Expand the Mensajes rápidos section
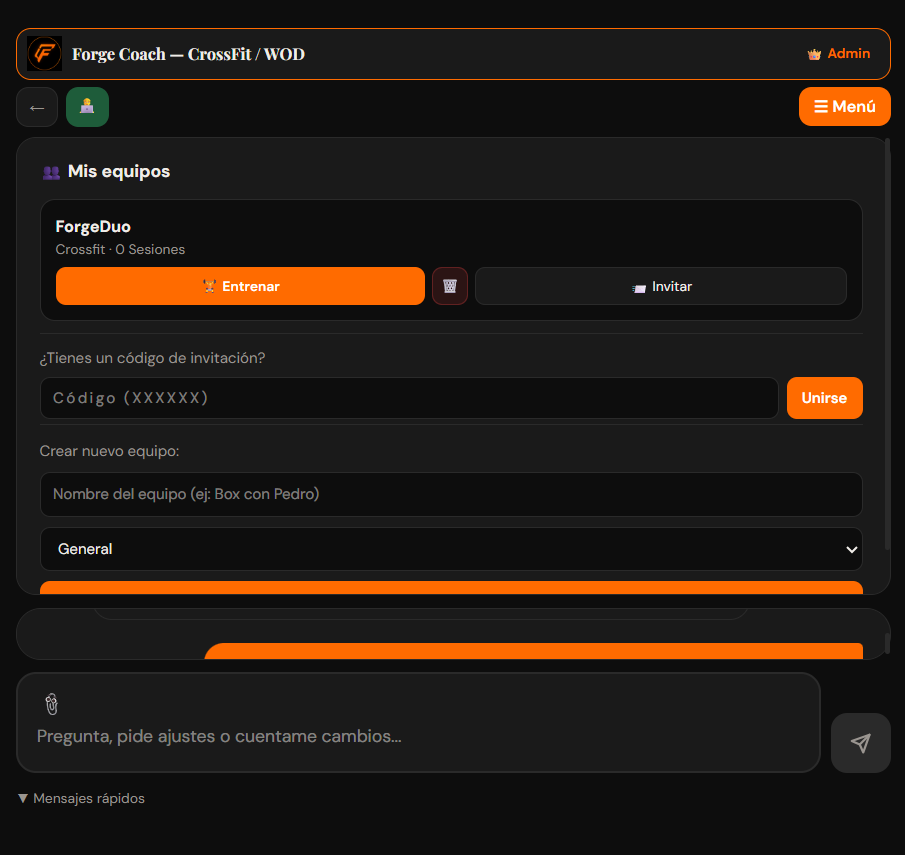The width and height of the screenshot is (905, 855). pyautogui.click(x=81, y=798)
